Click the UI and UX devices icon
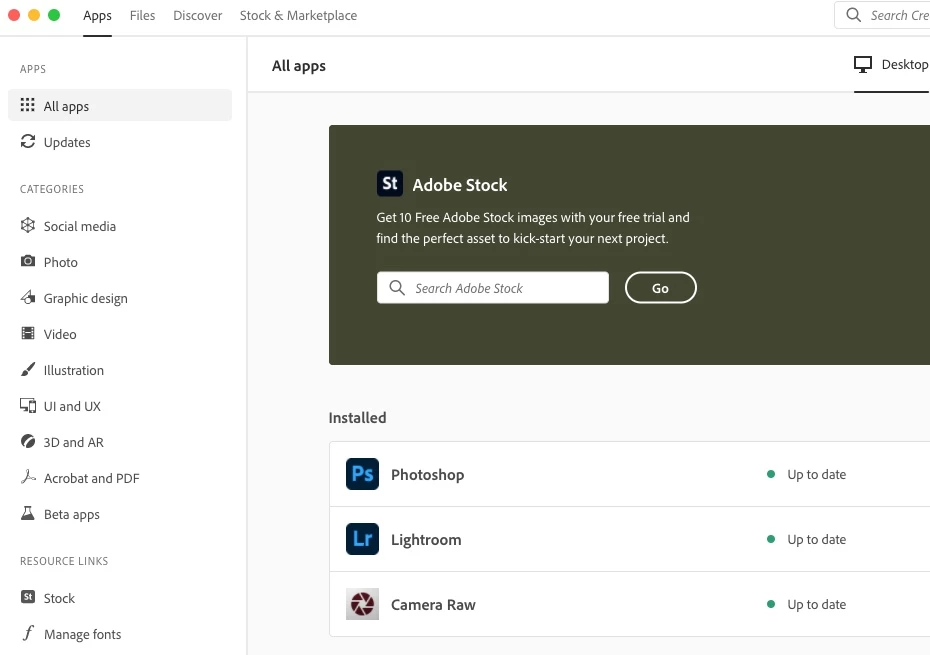Image resolution: width=930 pixels, height=655 pixels. 28,405
